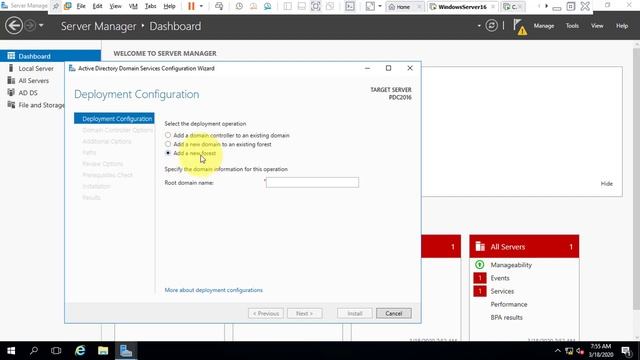This screenshot has height=360, width=640.
Task: Click Performance under All Servers
Action: pyautogui.click(x=509, y=304)
